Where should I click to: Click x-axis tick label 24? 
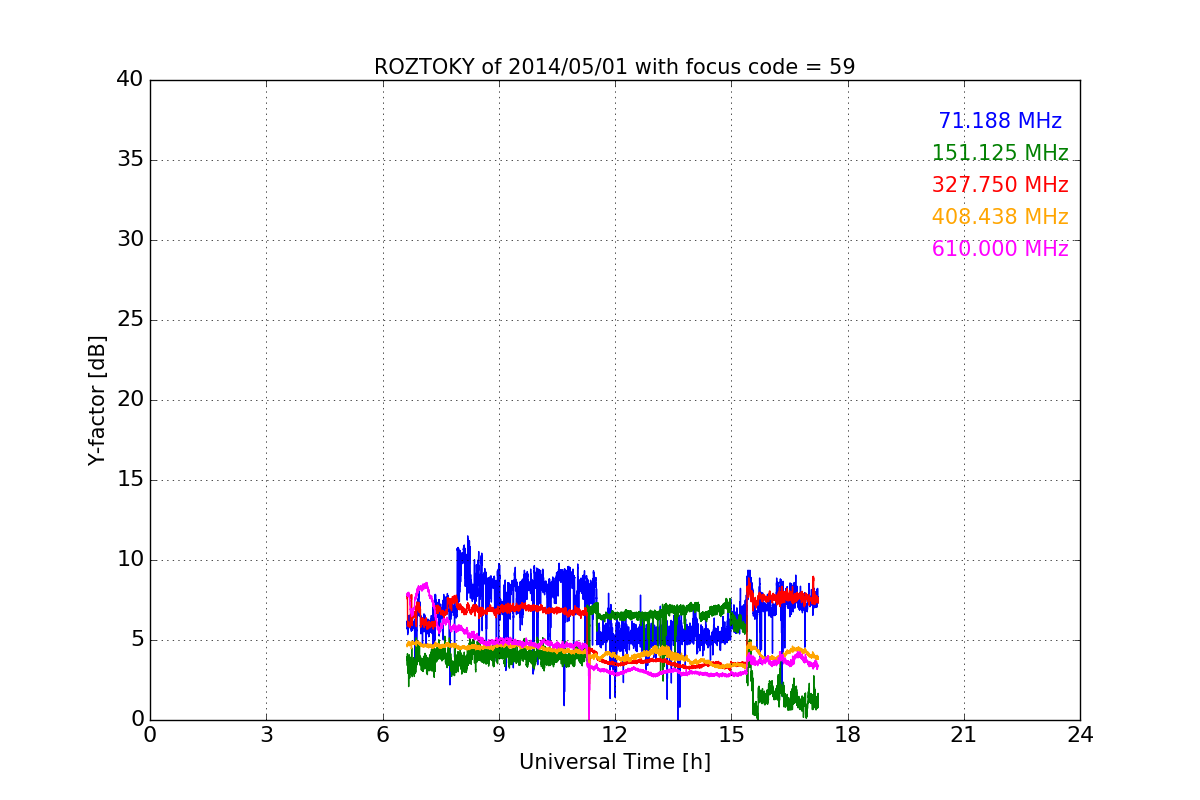tap(1080, 735)
